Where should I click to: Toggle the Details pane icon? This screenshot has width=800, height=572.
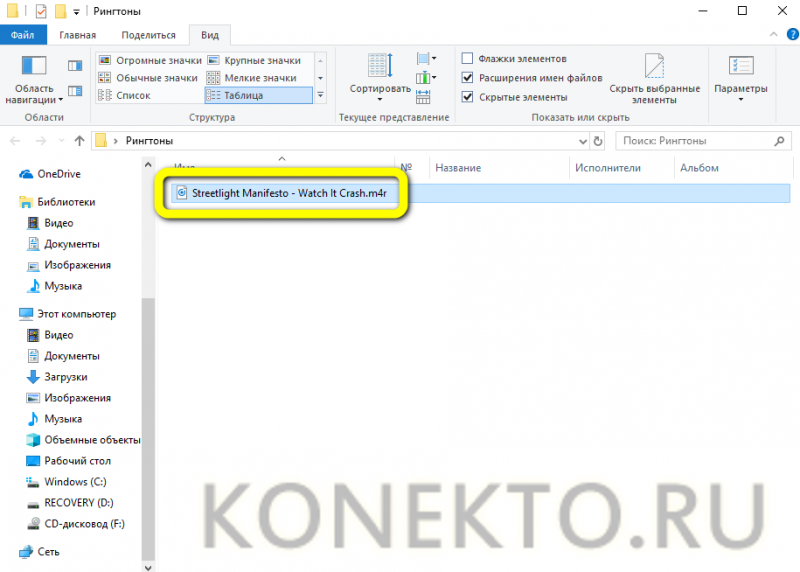pyautogui.click(x=75, y=91)
